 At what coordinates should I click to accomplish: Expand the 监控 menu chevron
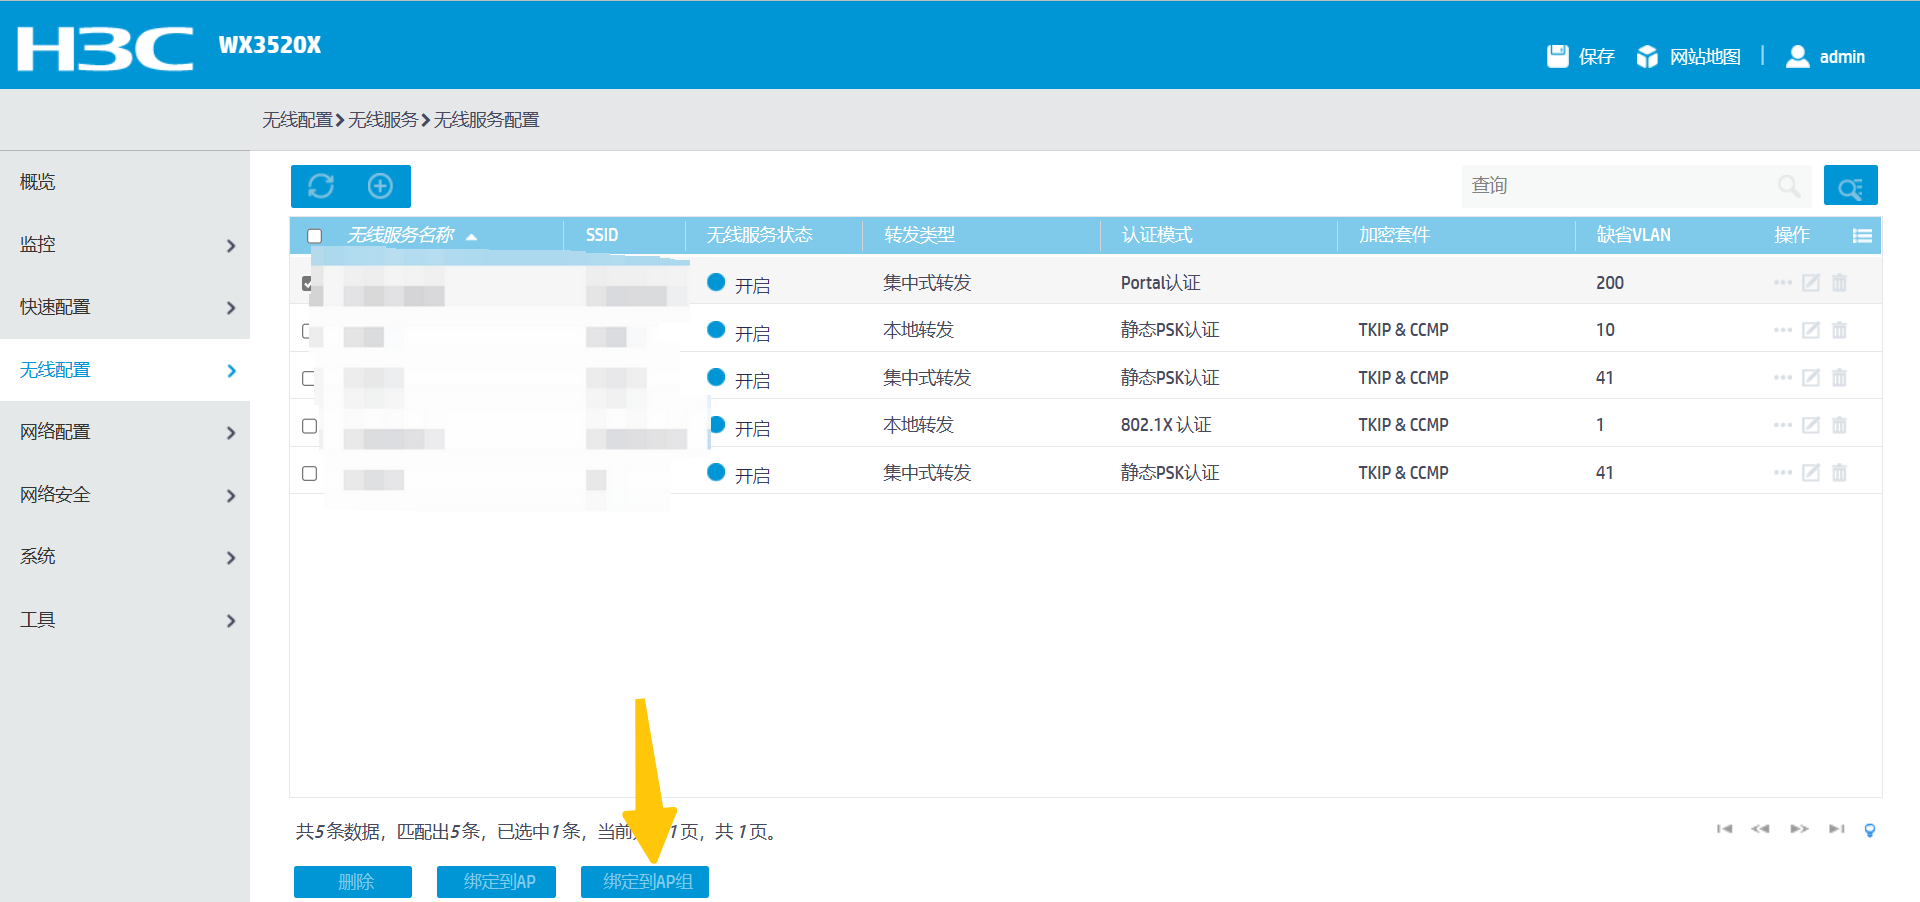point(231,246)
